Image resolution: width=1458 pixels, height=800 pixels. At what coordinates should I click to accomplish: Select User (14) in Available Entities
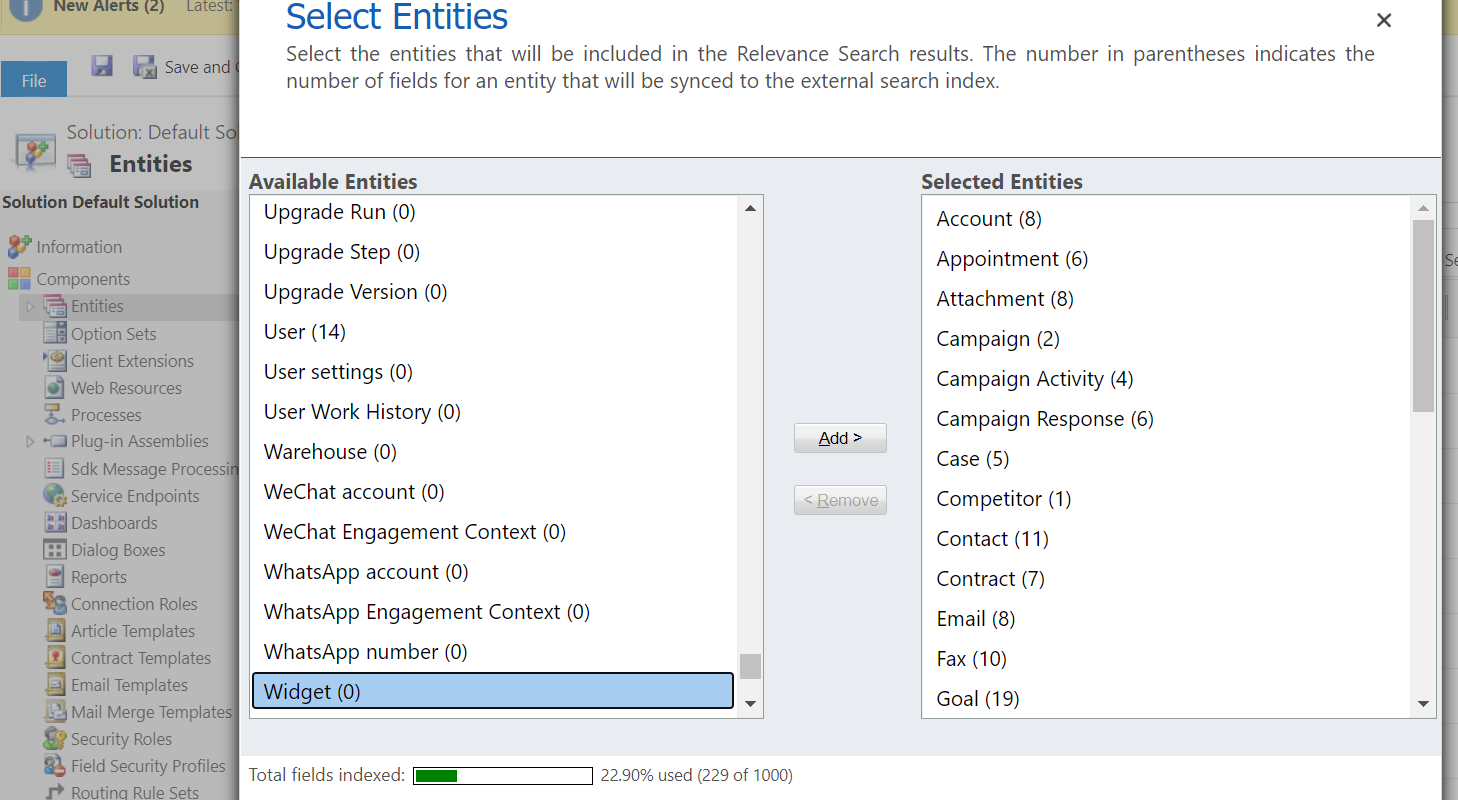click(305, 332)
